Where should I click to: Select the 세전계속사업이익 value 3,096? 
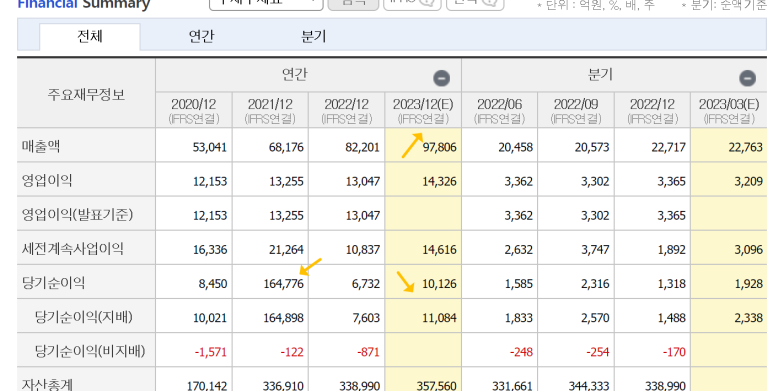(x=748, y=250)
